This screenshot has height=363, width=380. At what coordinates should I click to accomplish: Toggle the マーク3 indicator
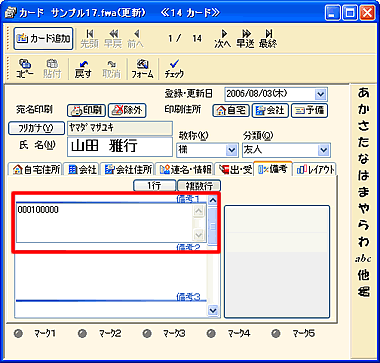pyautogui.click(x=146, y=333)
